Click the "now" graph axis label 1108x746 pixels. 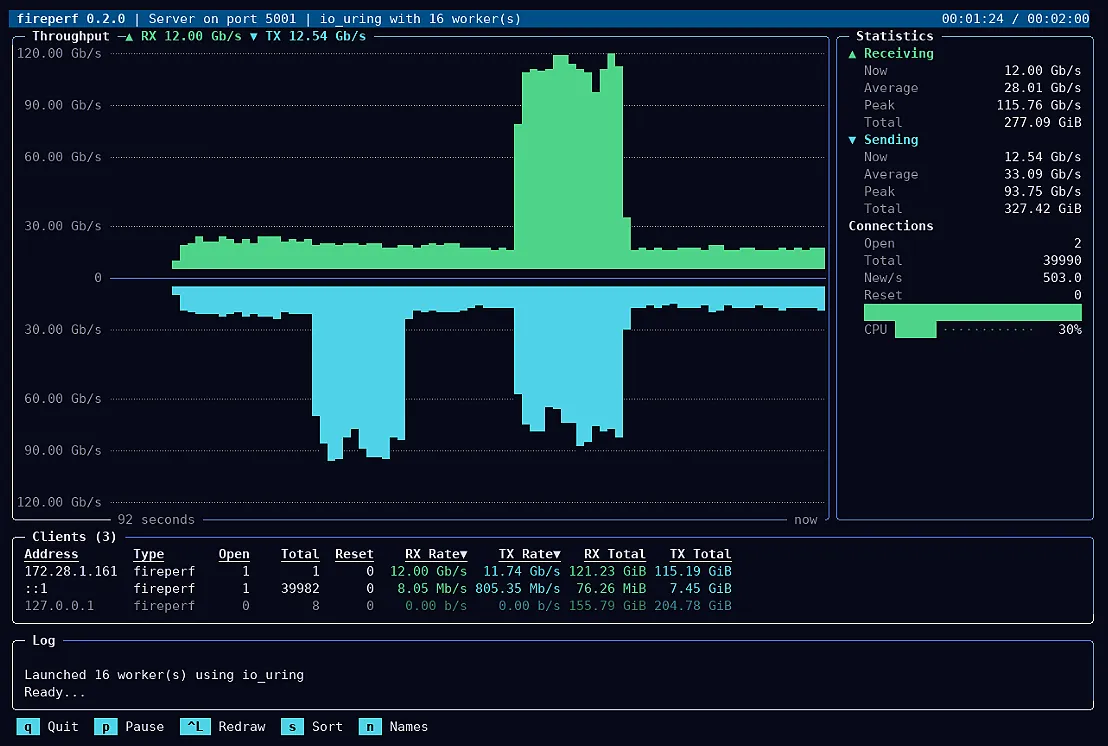806,519
